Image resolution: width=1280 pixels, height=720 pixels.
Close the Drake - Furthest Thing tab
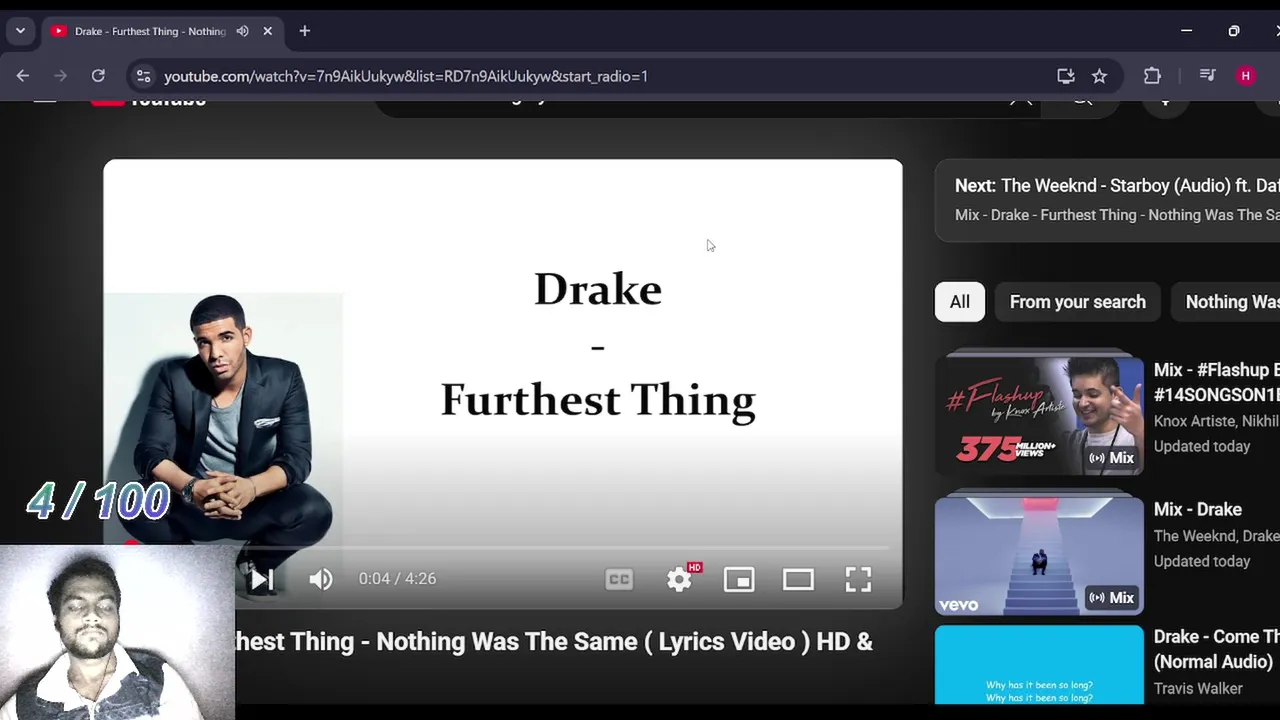tap(267, 31)
